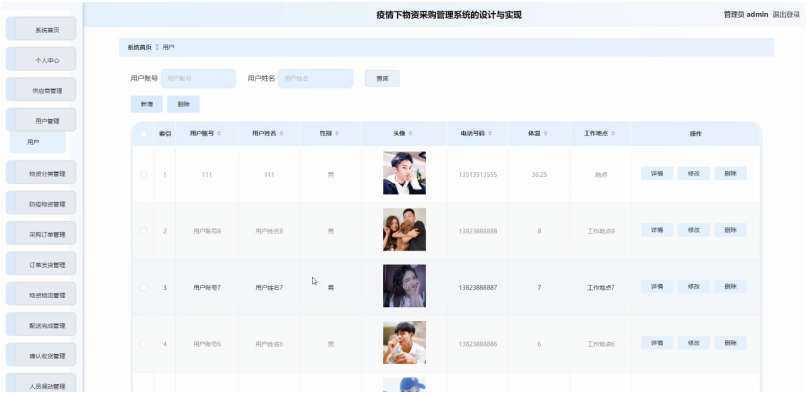This screenshot has width=810, height=395.
Task: Click 修改 for 用户账号6
Action: tap(694, 343)
